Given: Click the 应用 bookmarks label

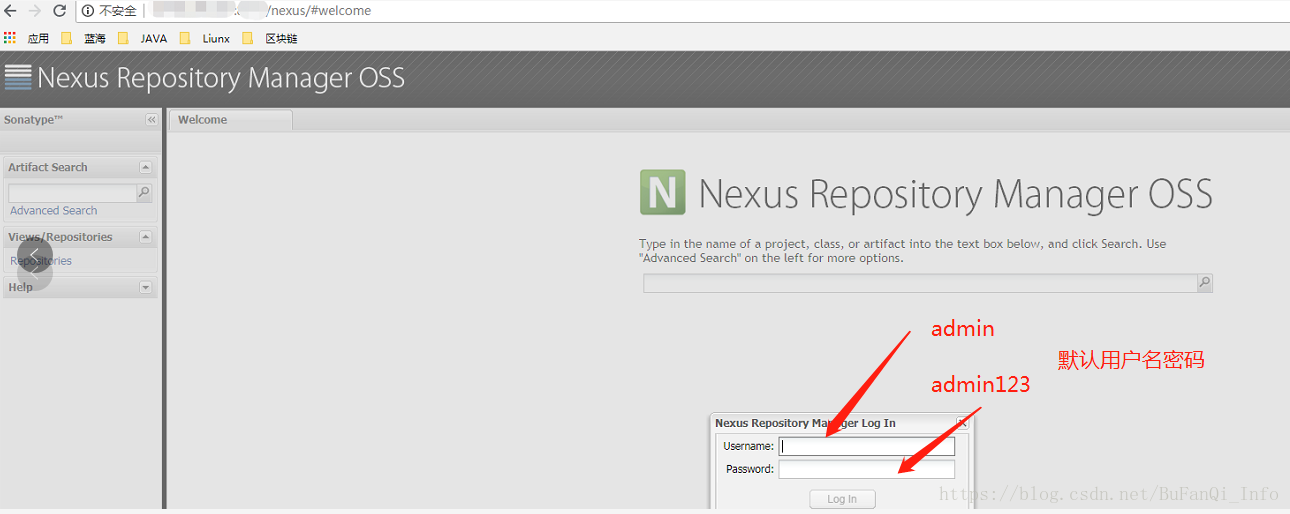Looking at the screenshot, I should tap(38, 38).
